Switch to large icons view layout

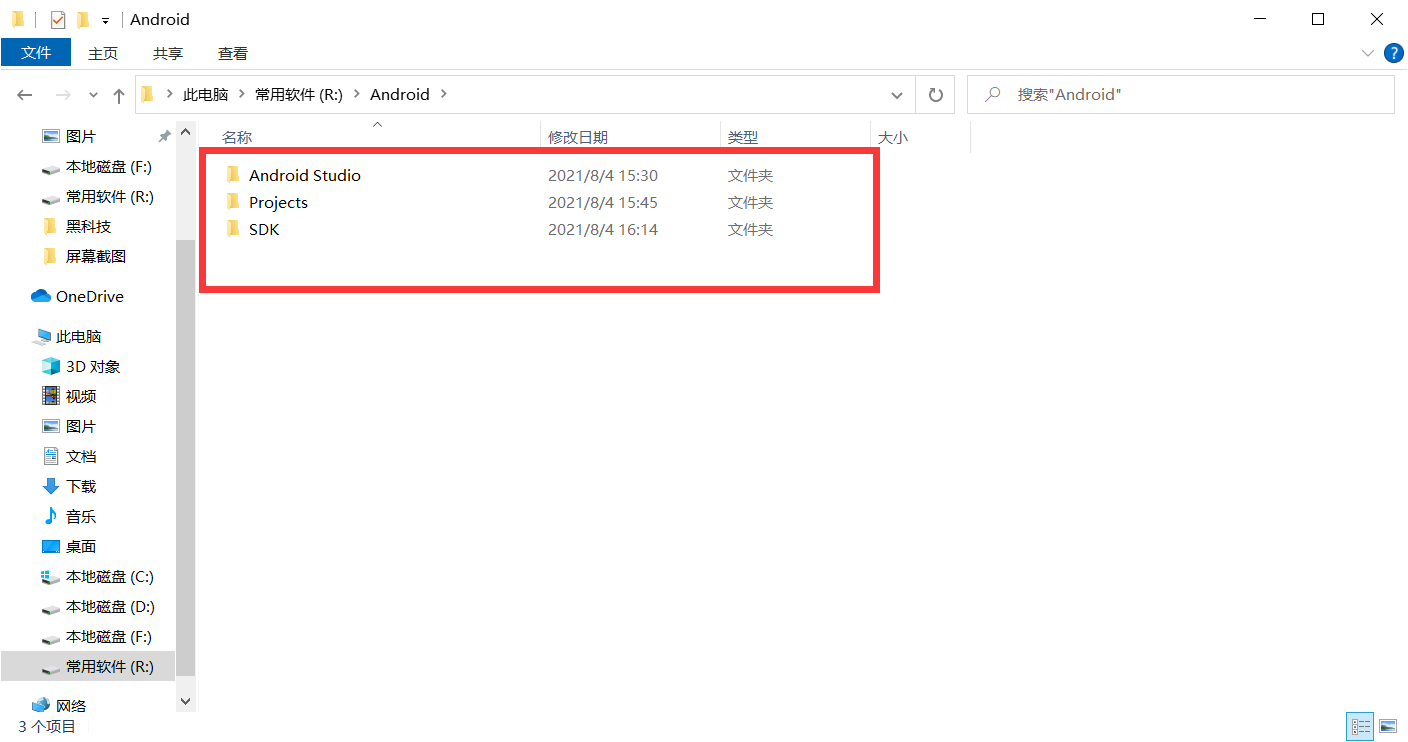1388,726
